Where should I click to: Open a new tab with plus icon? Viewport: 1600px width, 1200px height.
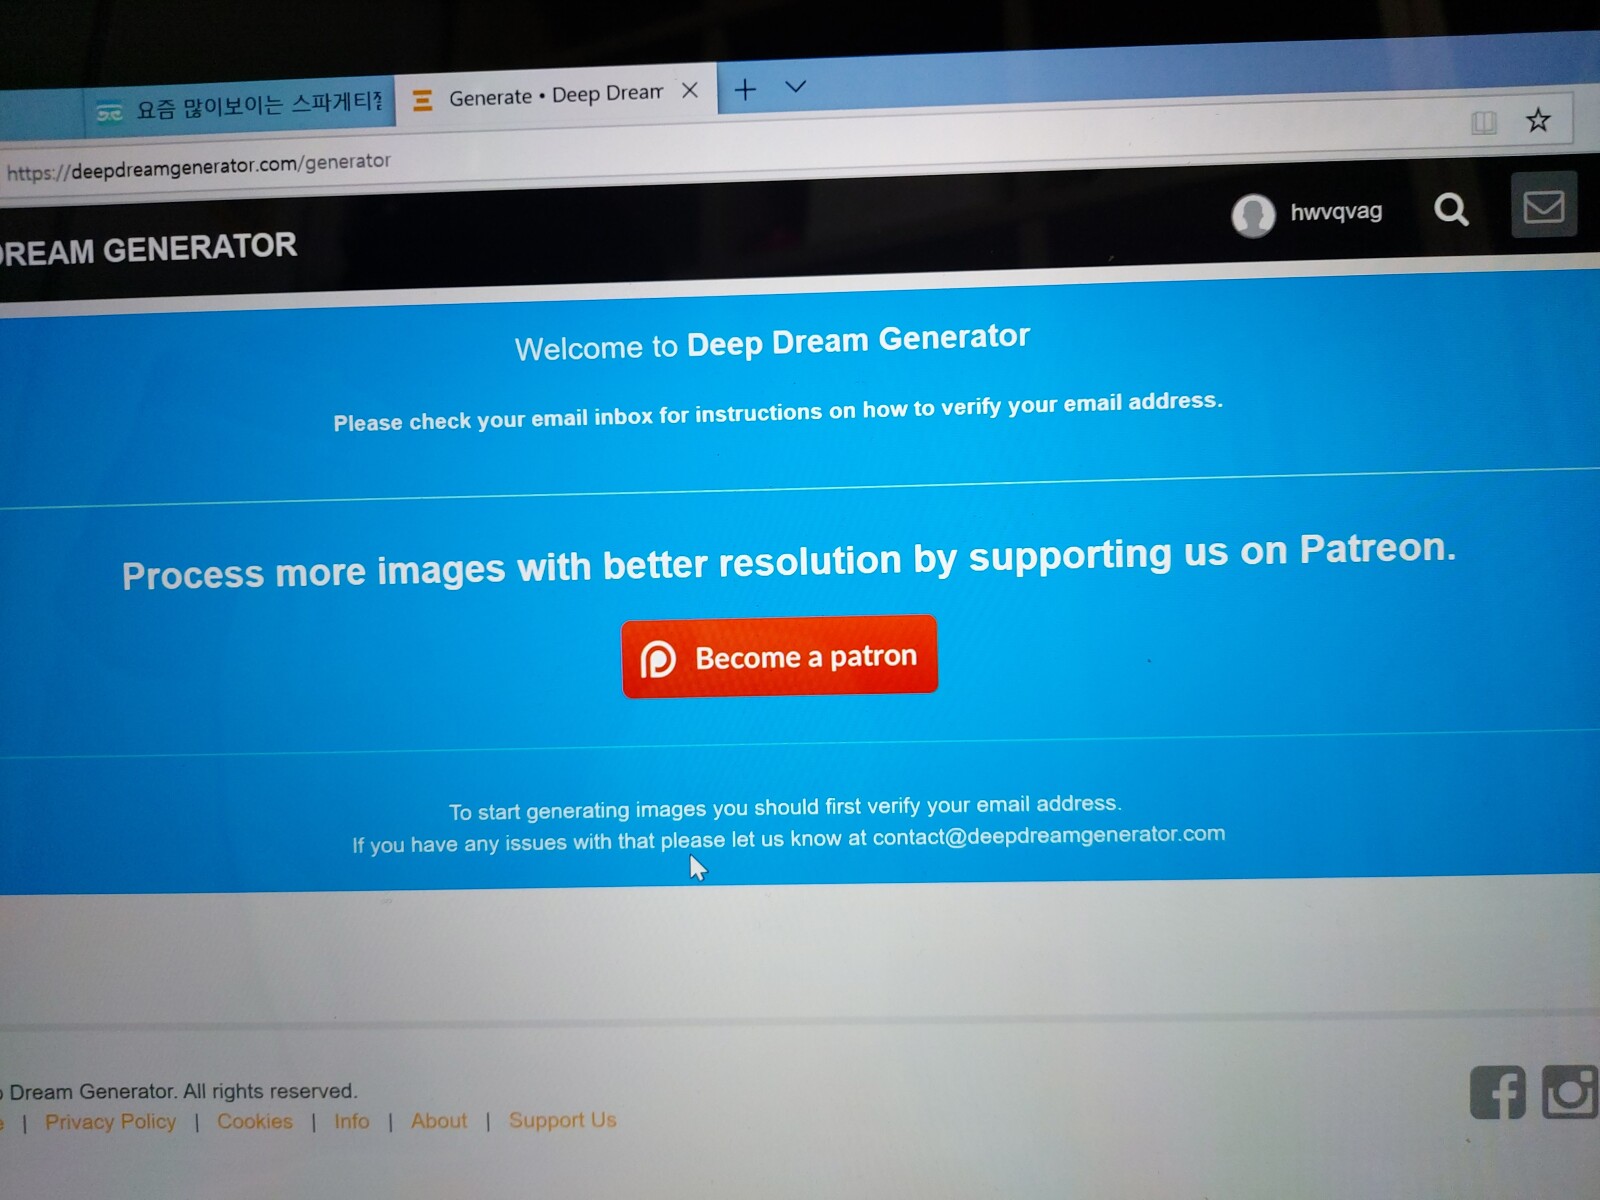pyautogui.click(x=745, y=90)
